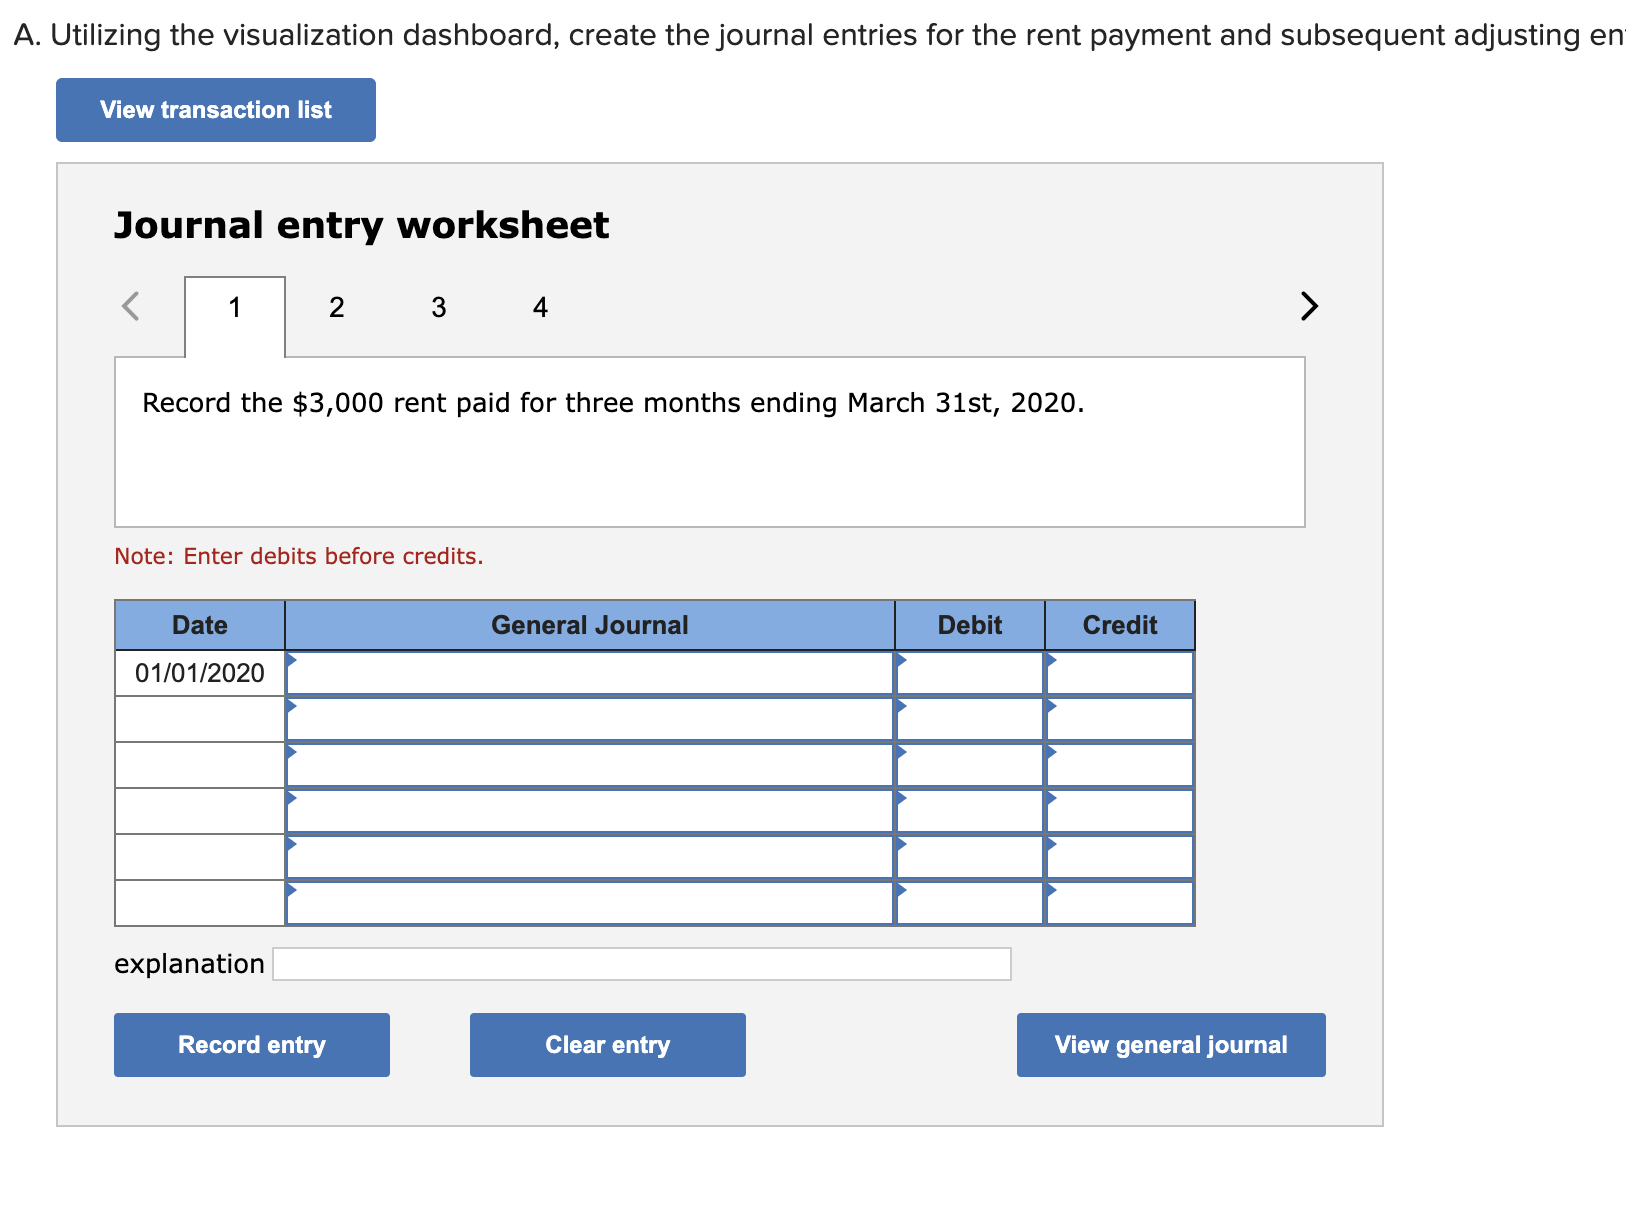Switch to journal entry tab 2

pos(337,308)
